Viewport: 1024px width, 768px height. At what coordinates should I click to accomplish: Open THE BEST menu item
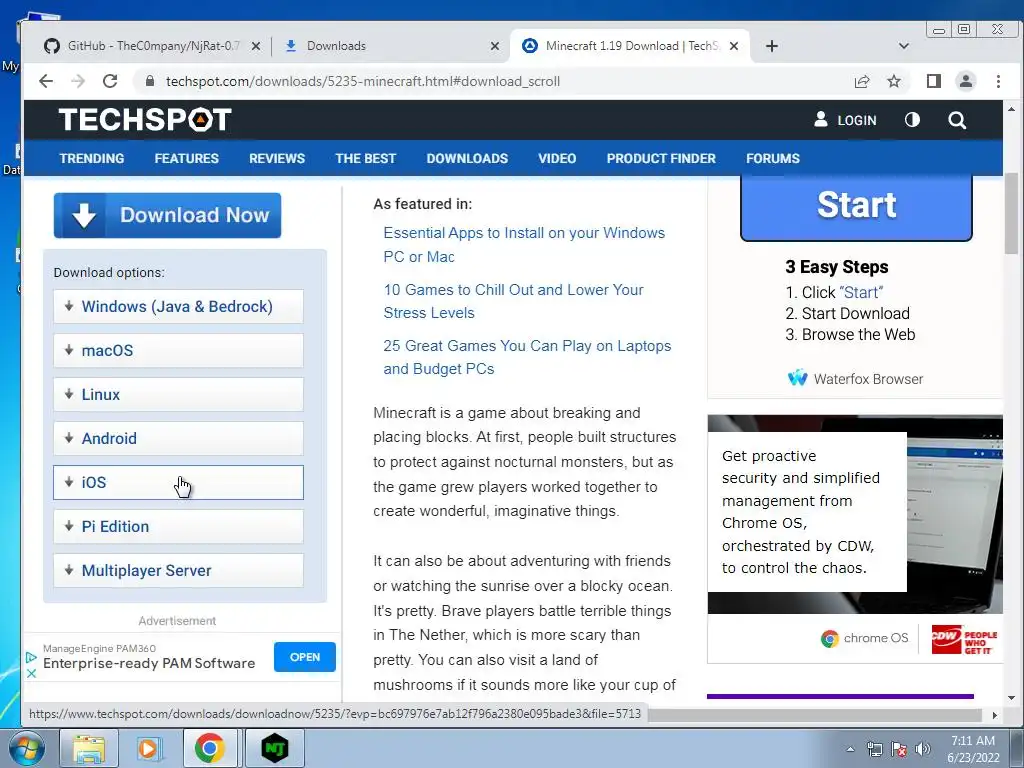click(366, 158)
